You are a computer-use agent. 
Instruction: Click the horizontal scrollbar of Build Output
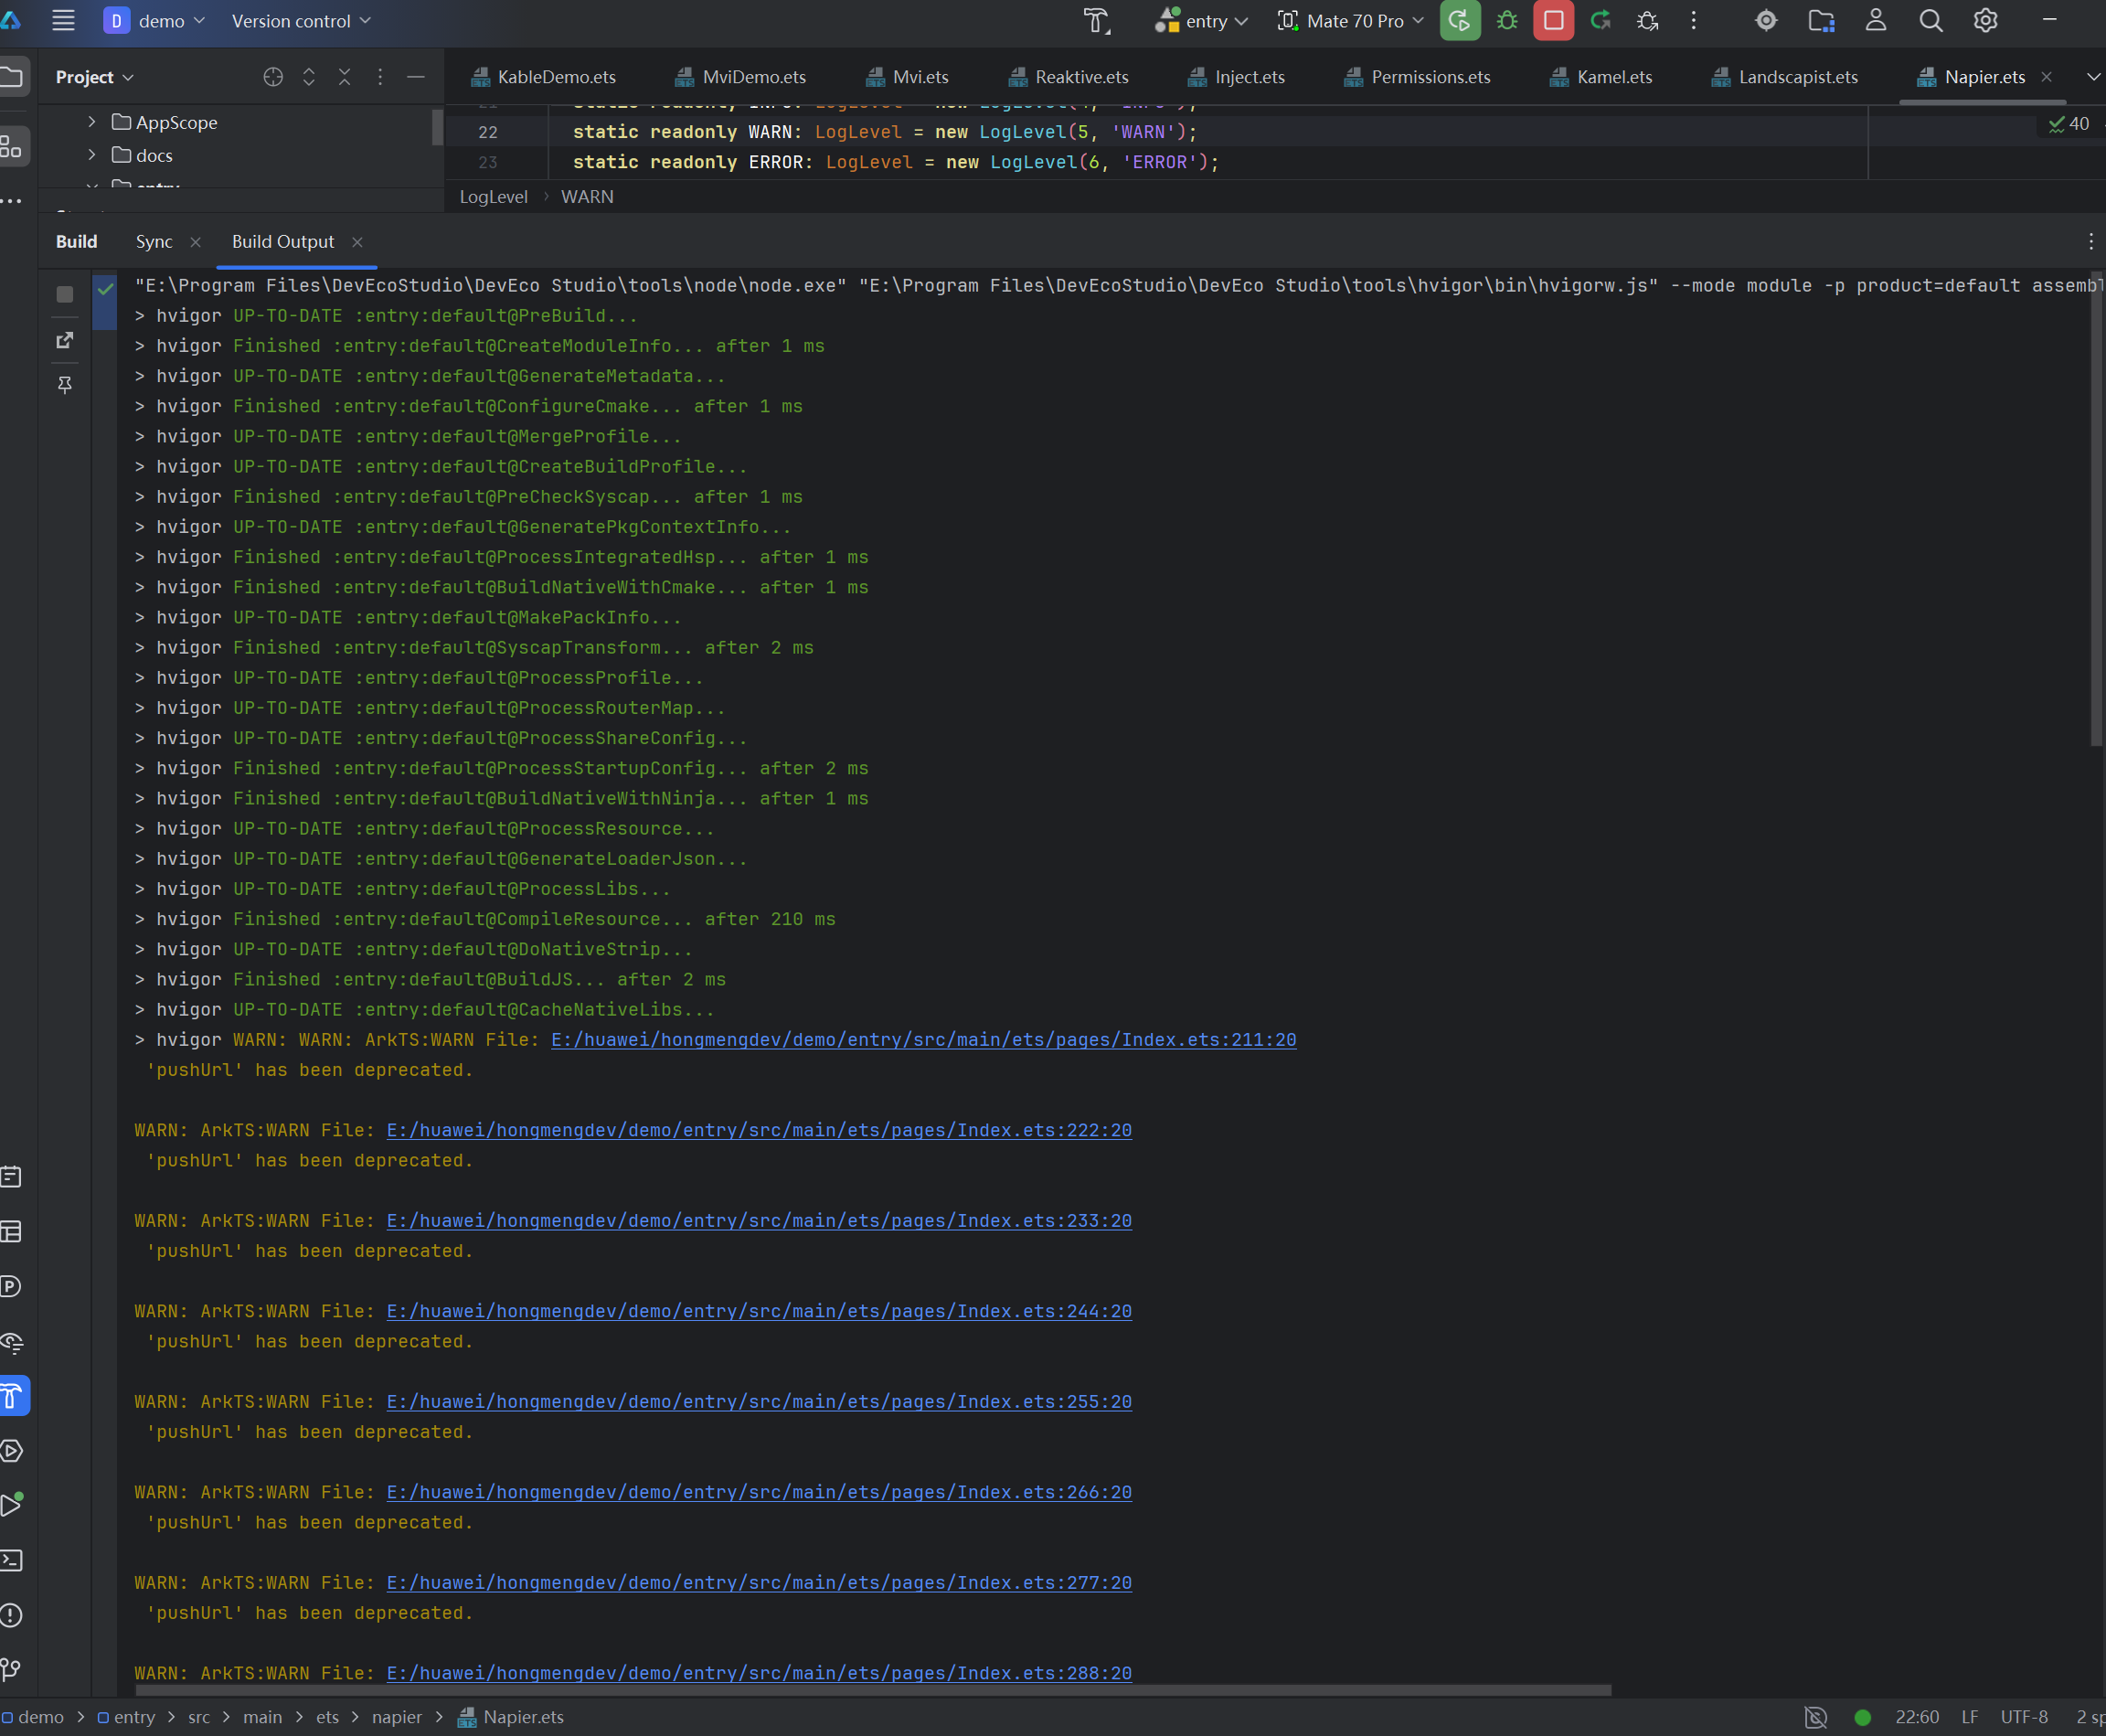873,1690
